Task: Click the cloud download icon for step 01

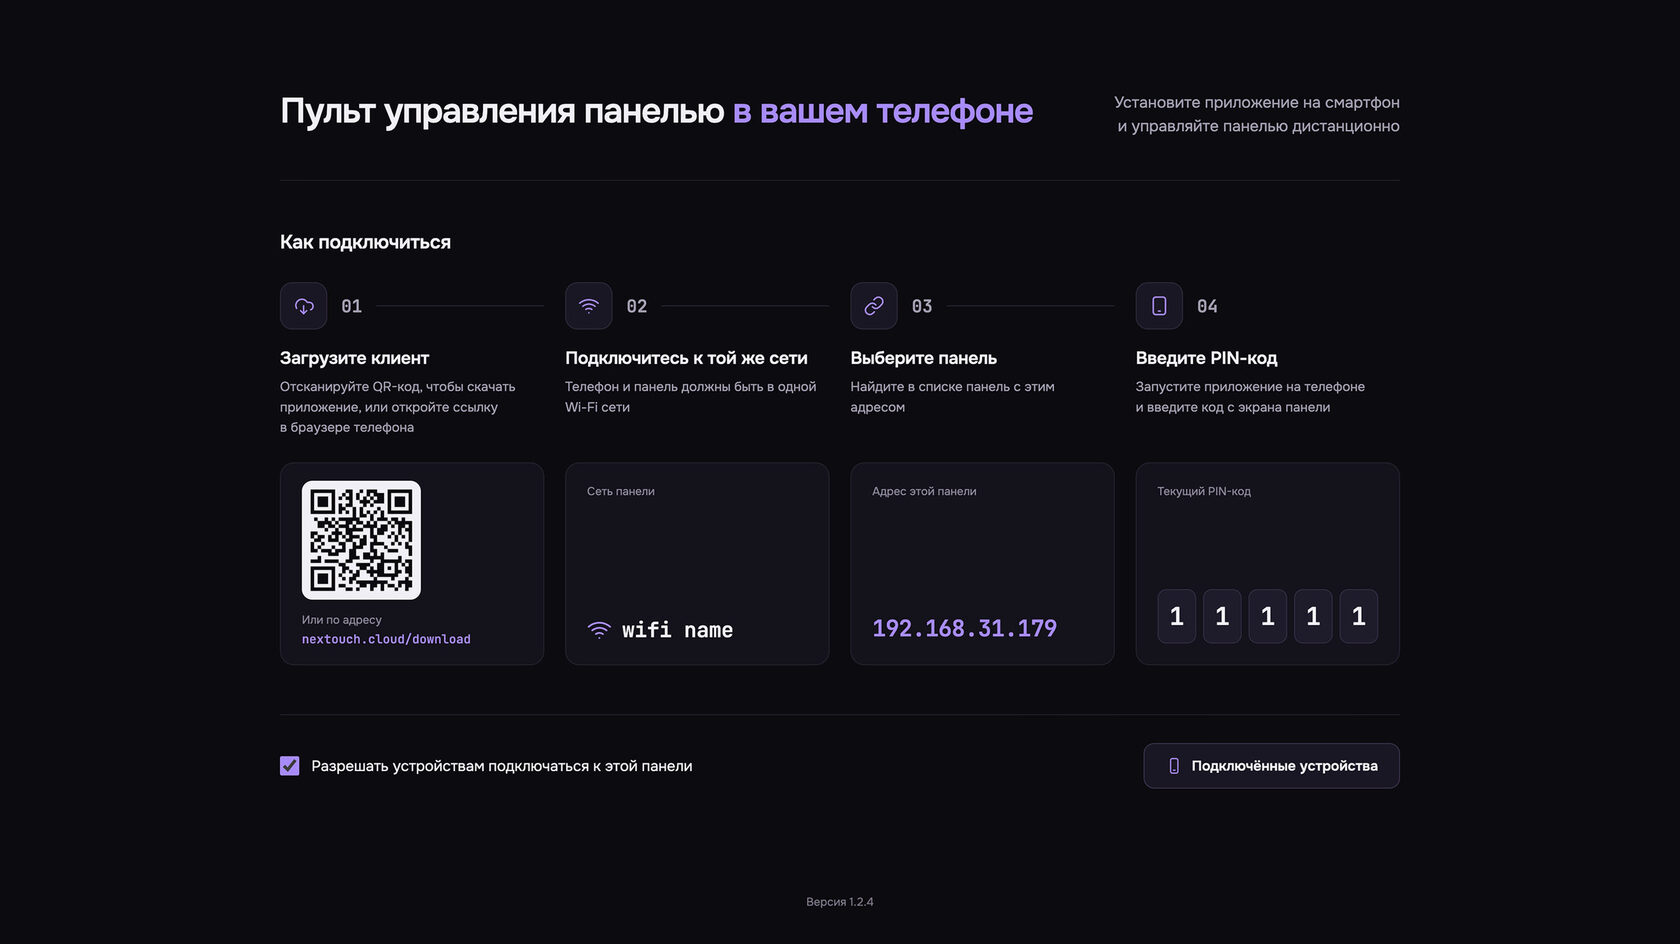Action: tap(304, 306)
